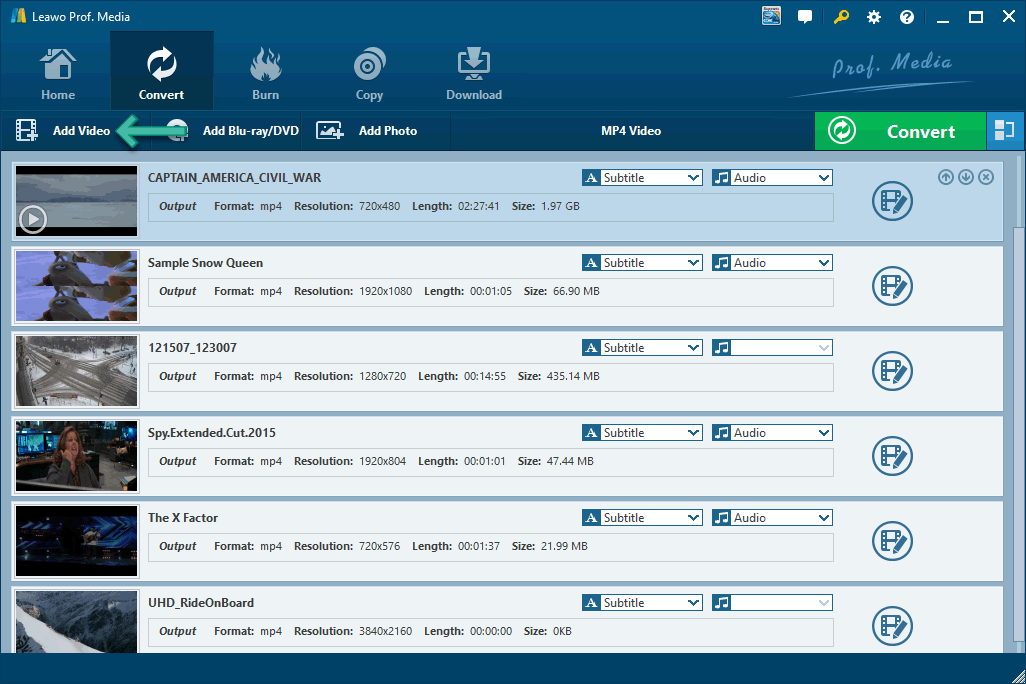1026x684 pixels.
Task: Move CAPTAIN_AMERICA_CIVIL_WAR down in the list
Action: coord(966,177)
